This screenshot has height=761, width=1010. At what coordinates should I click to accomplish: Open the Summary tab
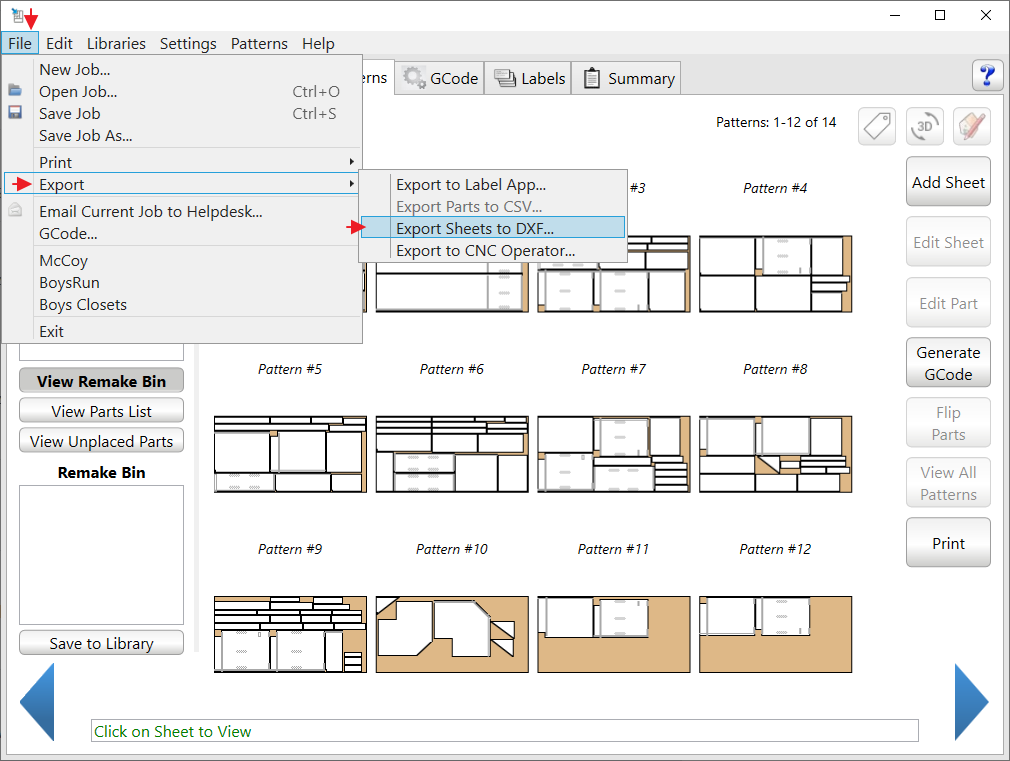[628, 78]
